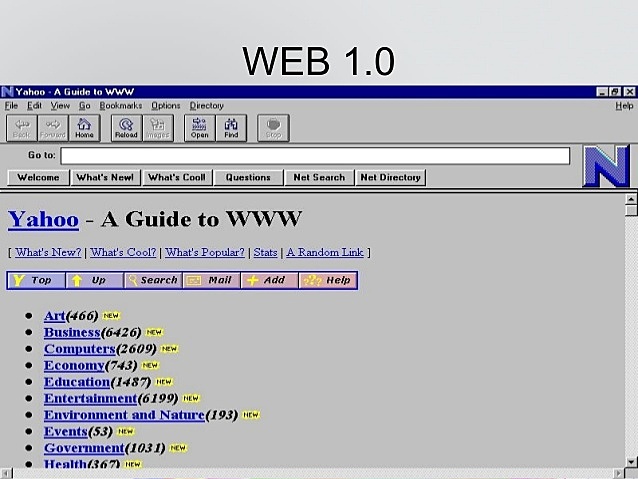Click the Netscape N logo
This screenshot has height=479, width=638.
[606, 166]
